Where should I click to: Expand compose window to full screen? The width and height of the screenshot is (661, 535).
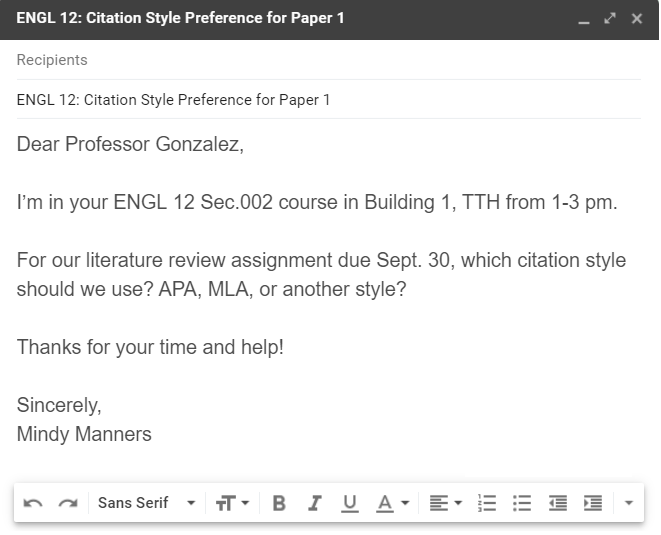point(610,19)
